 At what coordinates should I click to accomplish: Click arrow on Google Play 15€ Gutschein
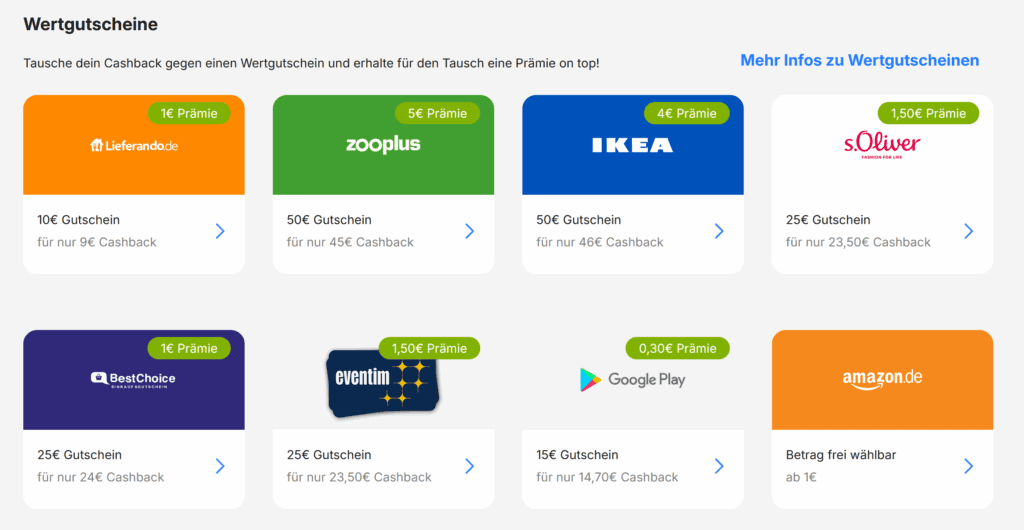point(718,466)
